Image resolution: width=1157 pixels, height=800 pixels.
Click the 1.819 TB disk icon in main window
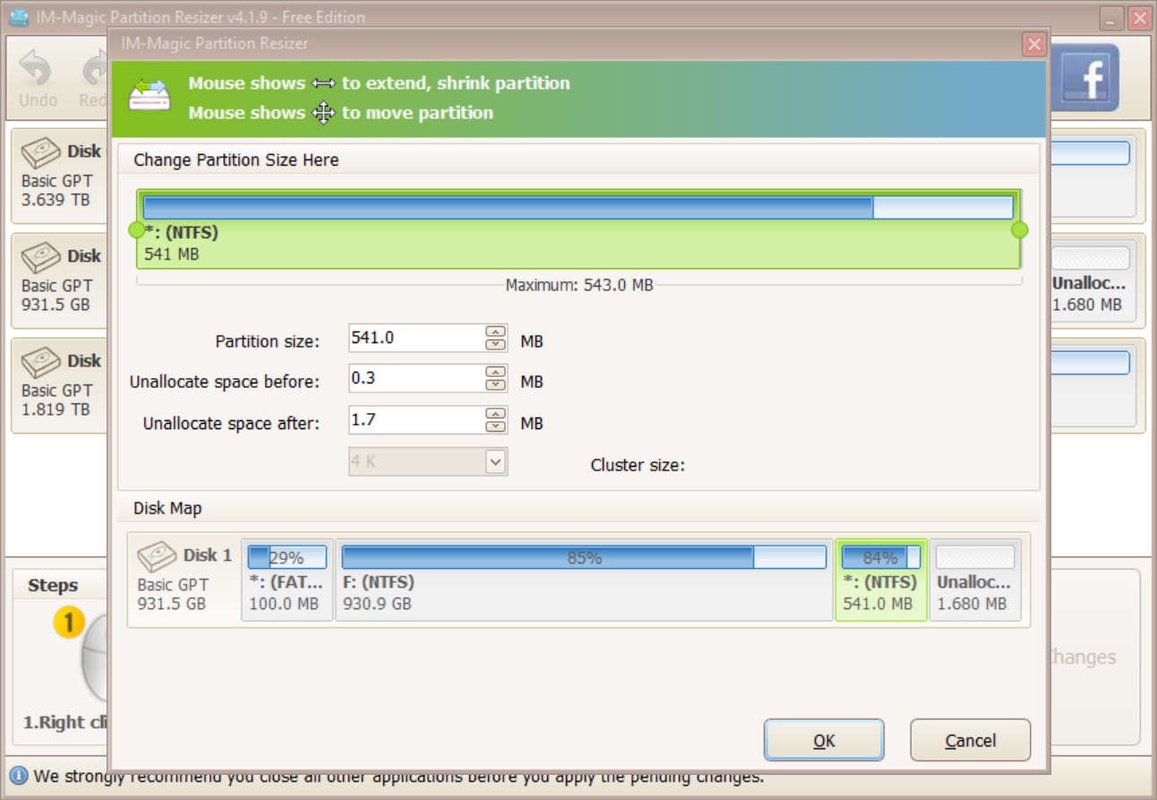[x=41, y=362]
